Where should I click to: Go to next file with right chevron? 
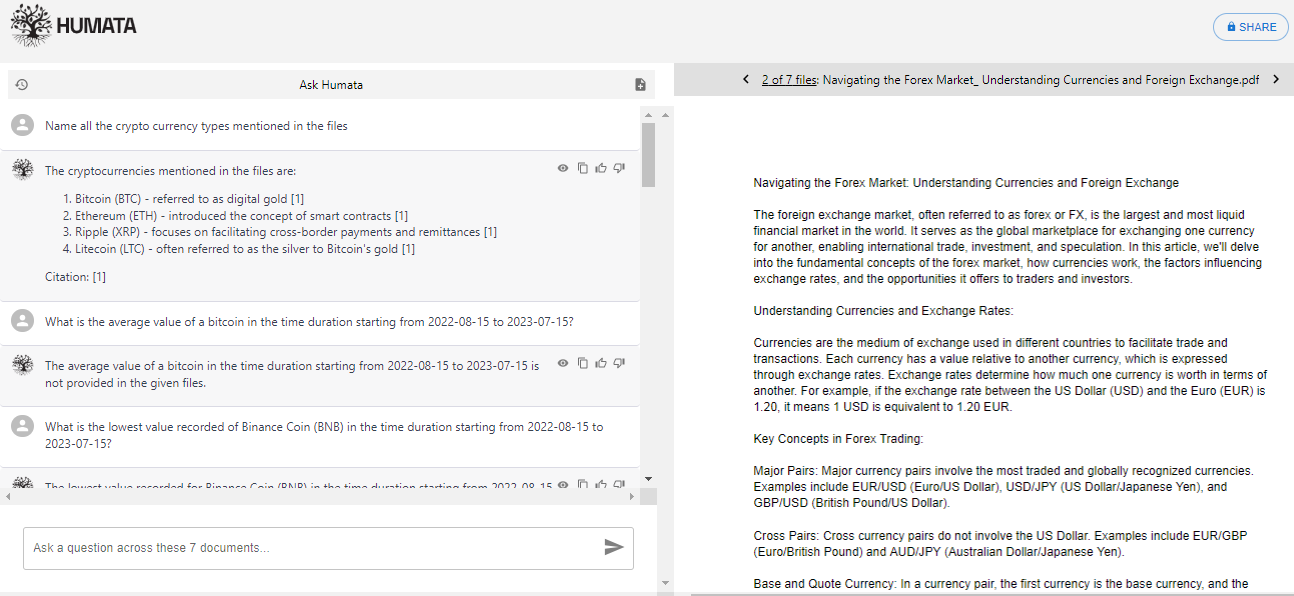[1276, 79]
